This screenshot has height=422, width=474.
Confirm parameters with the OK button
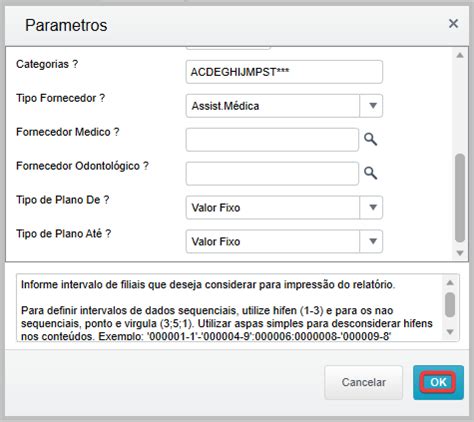438,382
